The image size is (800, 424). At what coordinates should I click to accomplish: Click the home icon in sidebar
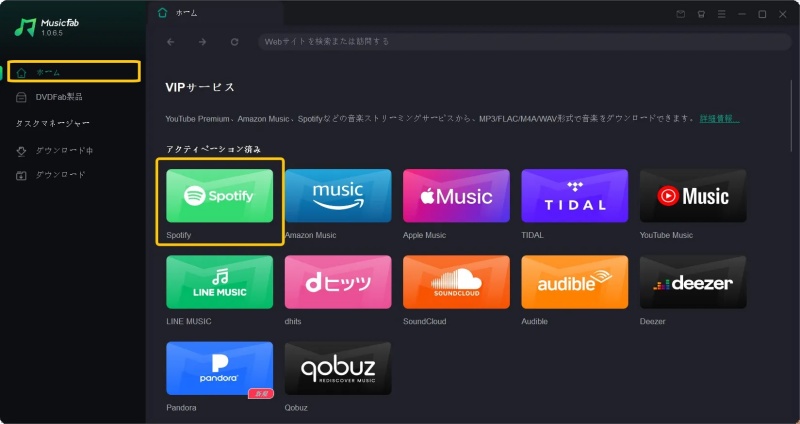21,73
